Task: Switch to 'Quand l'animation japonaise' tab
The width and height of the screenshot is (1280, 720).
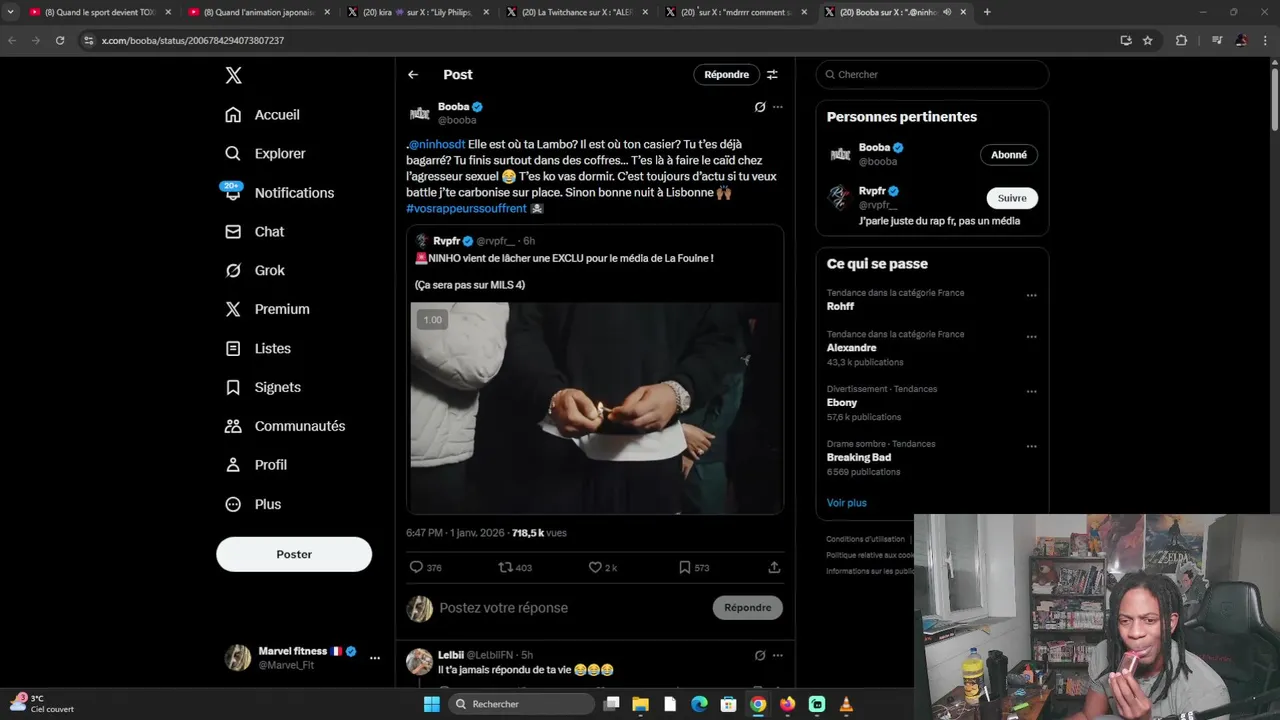Action: [x=259, y=12]
